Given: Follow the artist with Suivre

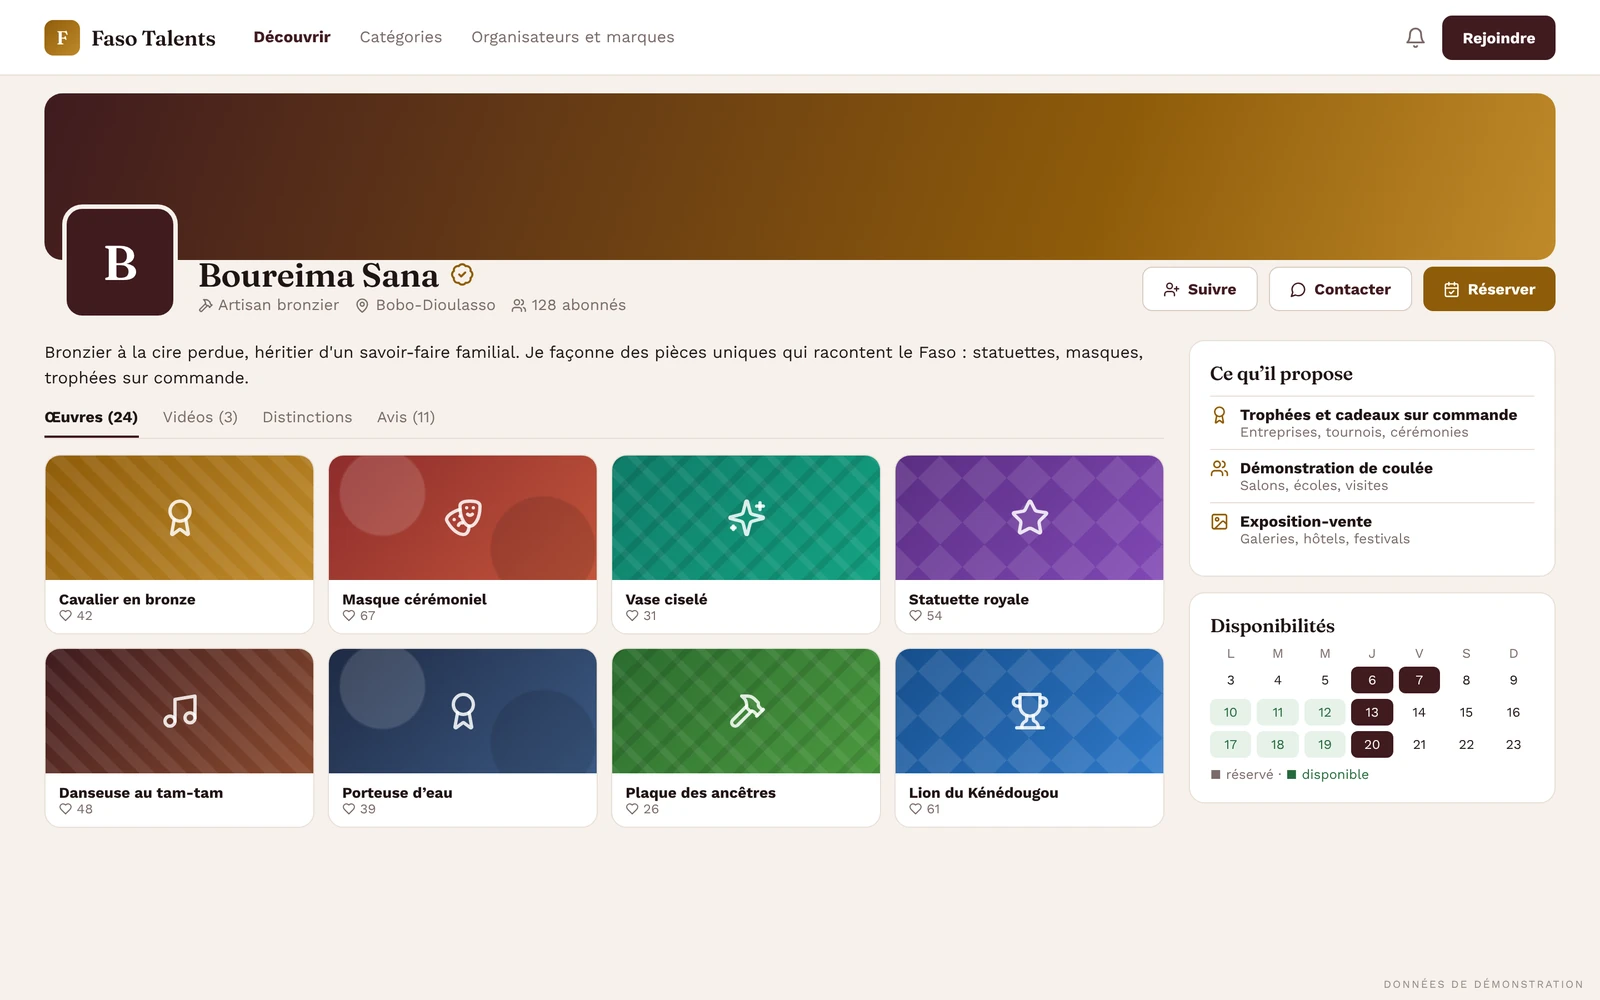Looking at the screenshot, I should (x=1200, y=289).
